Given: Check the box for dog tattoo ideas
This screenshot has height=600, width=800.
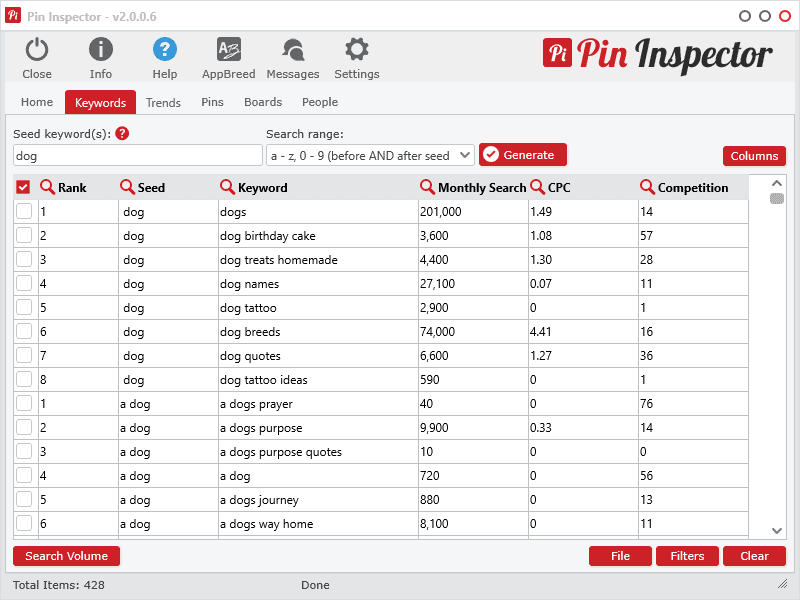Looking at the screenshot, I should click(24, 379).
